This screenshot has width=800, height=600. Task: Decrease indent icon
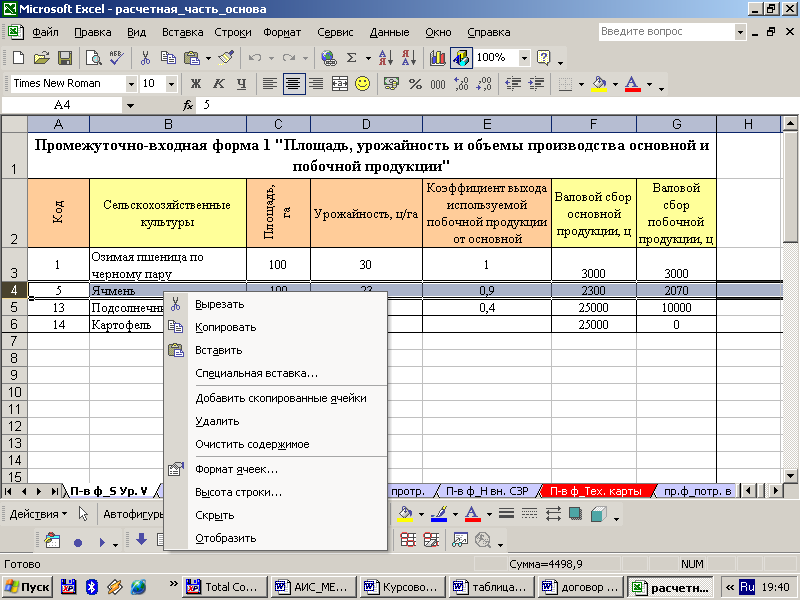click(x=513, y=84)
